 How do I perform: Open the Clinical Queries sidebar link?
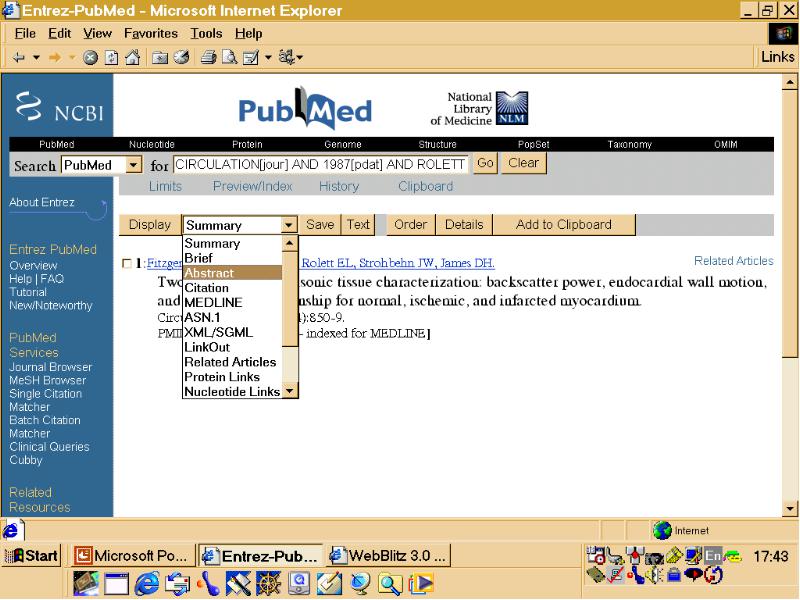[x=49, y=447]
